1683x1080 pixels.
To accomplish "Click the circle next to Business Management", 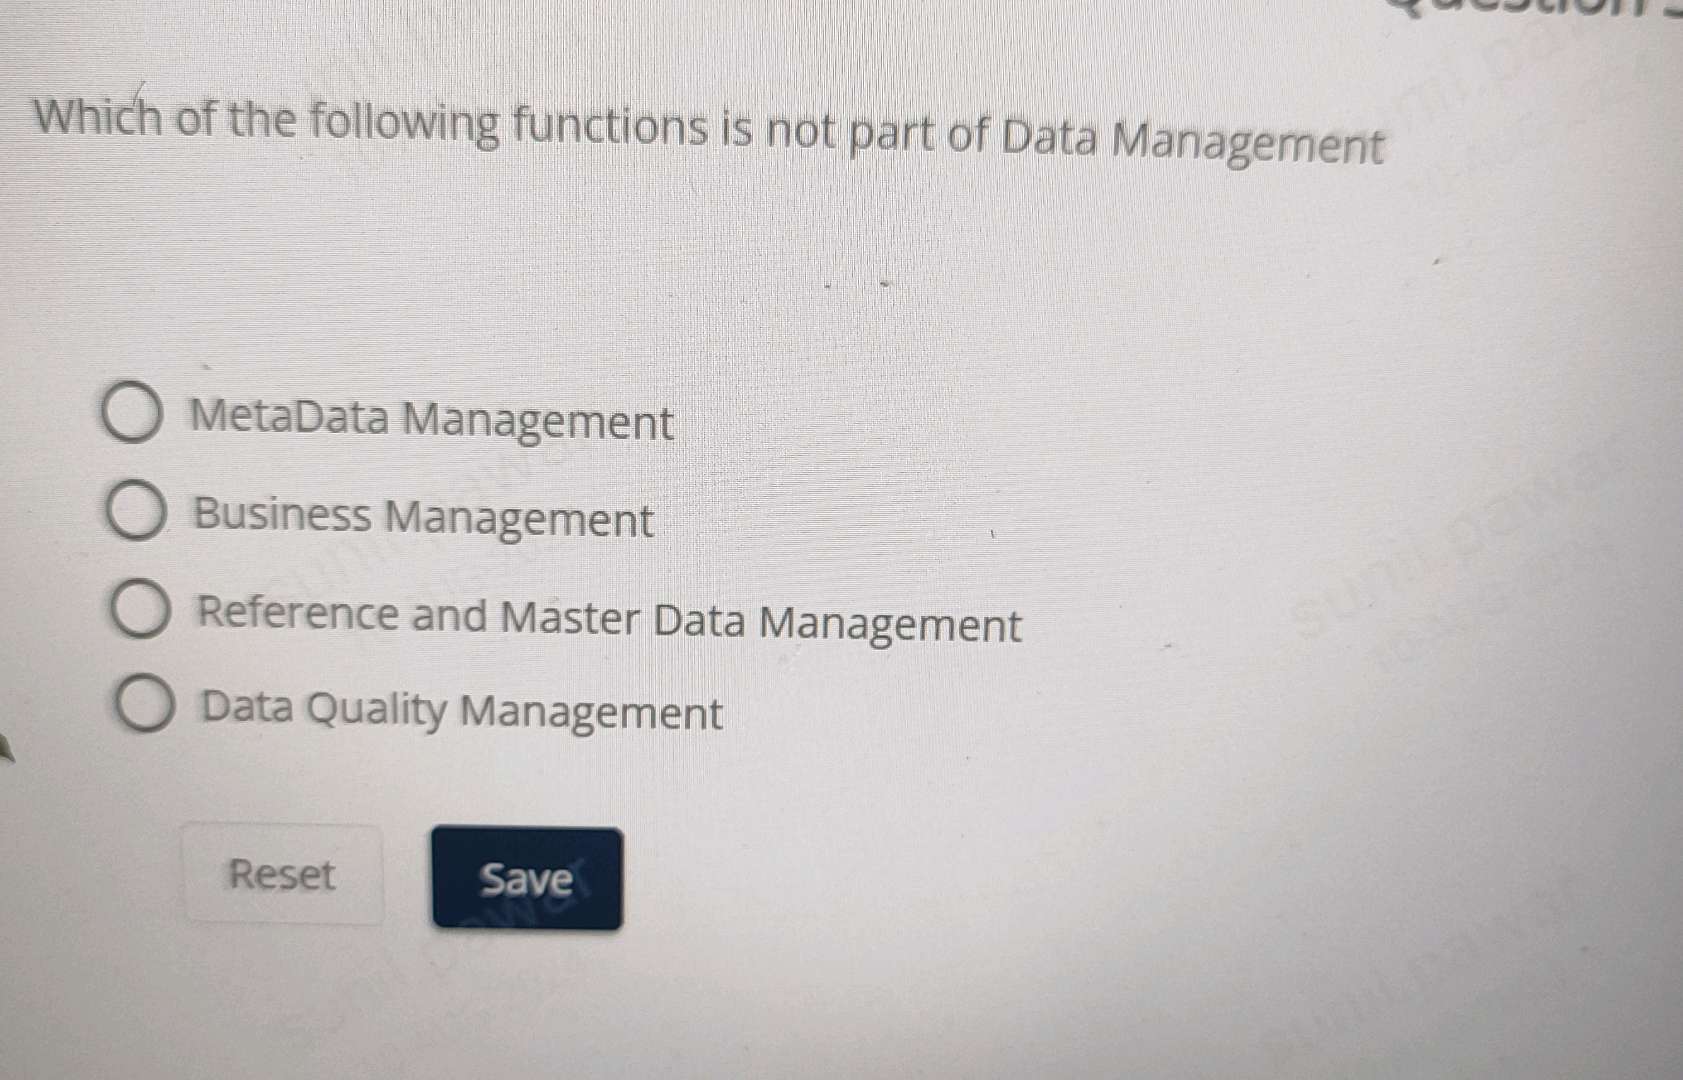I will coord(136,510).
